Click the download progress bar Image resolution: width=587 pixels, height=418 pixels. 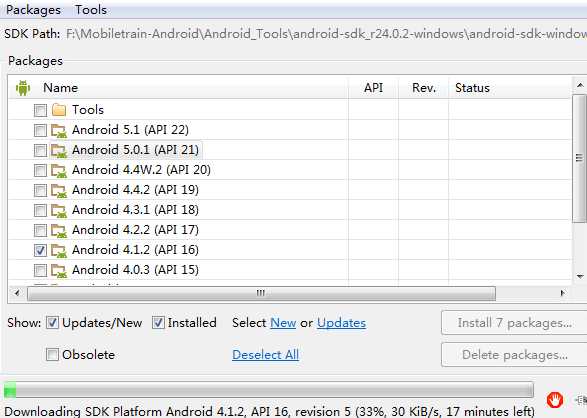[268, 390]
